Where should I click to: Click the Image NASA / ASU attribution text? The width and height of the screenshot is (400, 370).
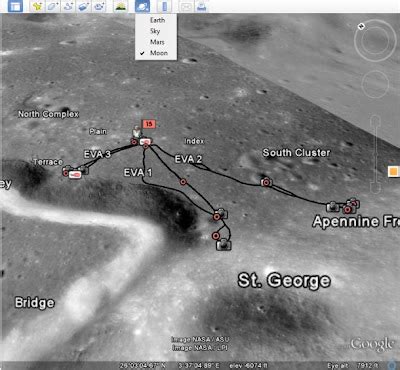(x=200, y=339)
